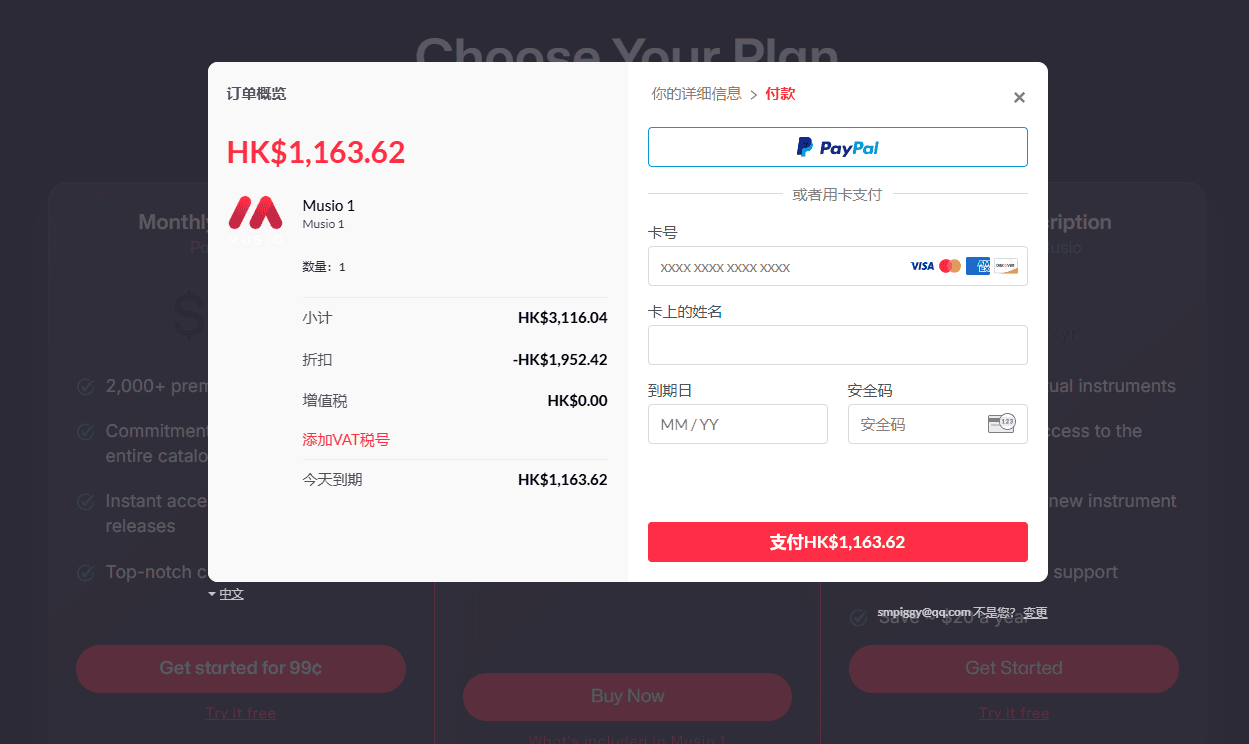This screenshot has height=744, width=1249.
Task: Click the Discover card icon
Action: 1006,266
